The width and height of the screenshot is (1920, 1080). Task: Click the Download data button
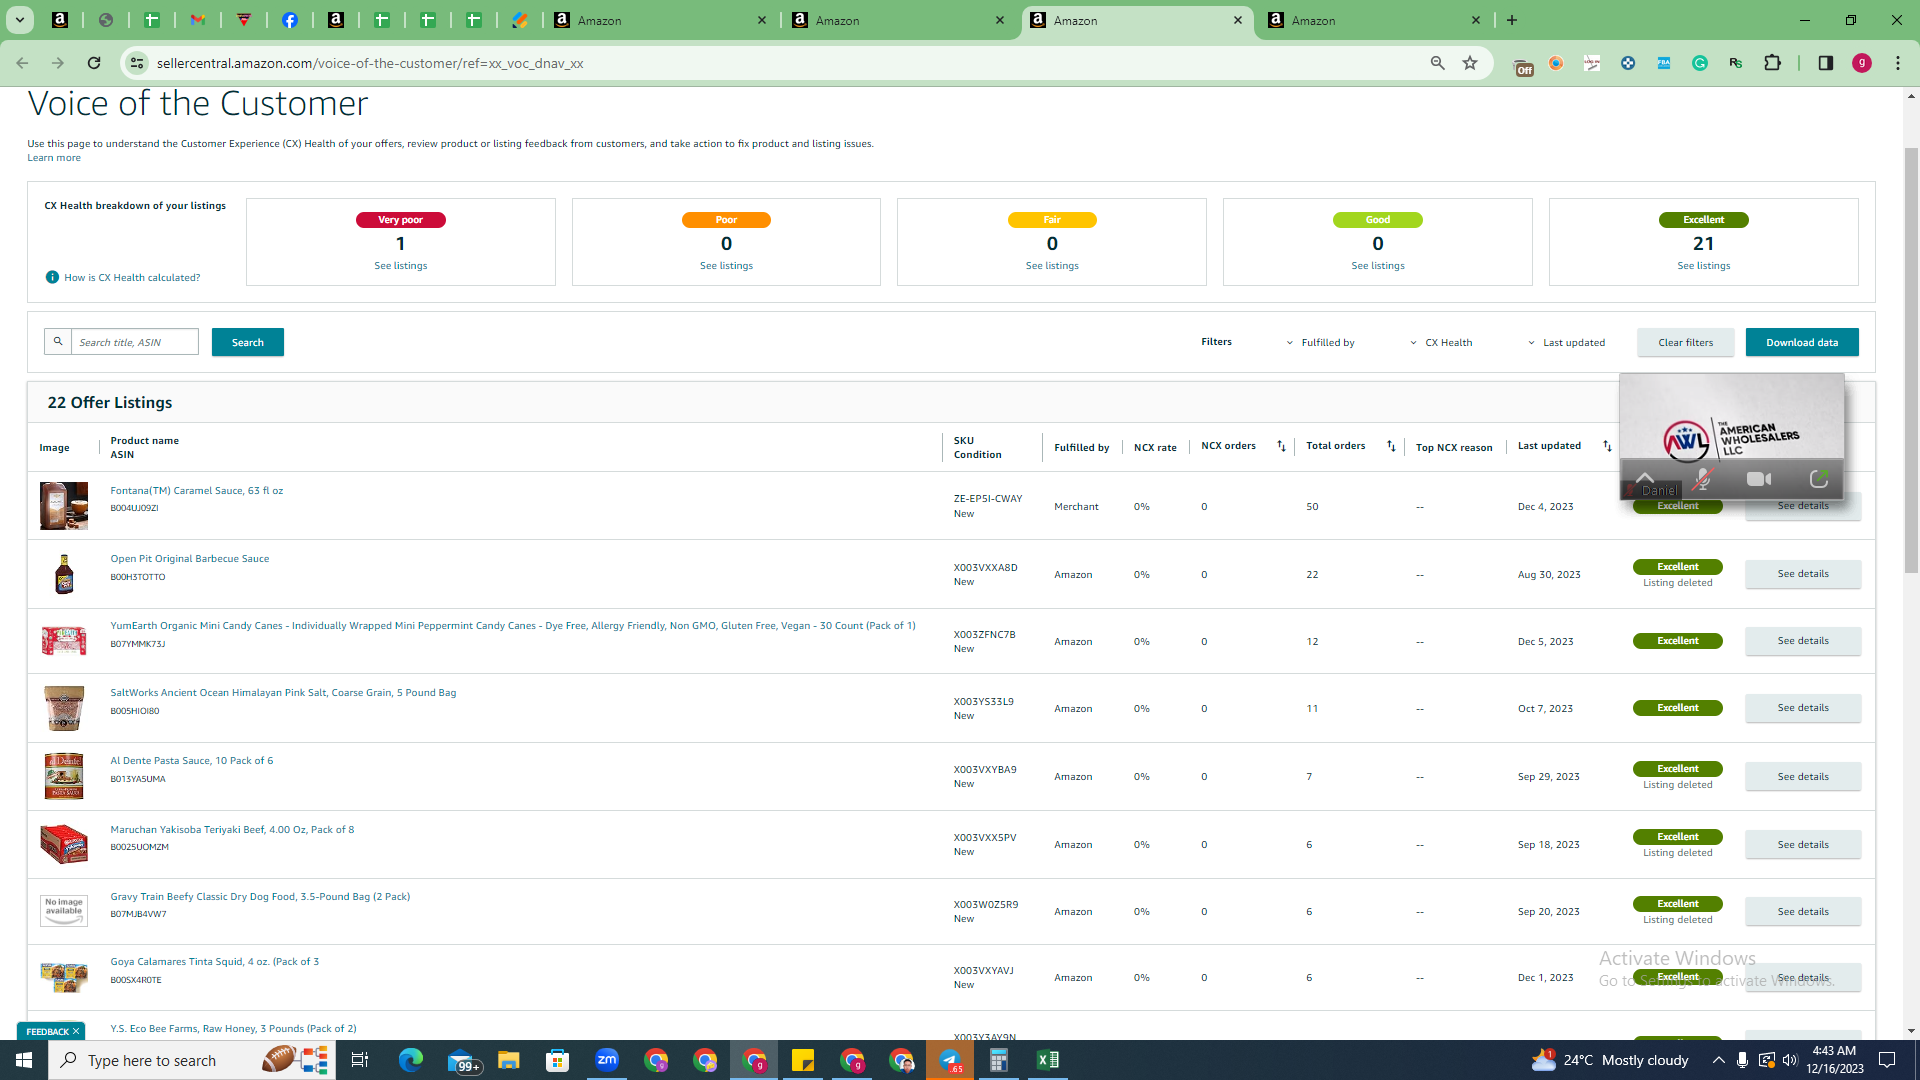[1802, 342]
